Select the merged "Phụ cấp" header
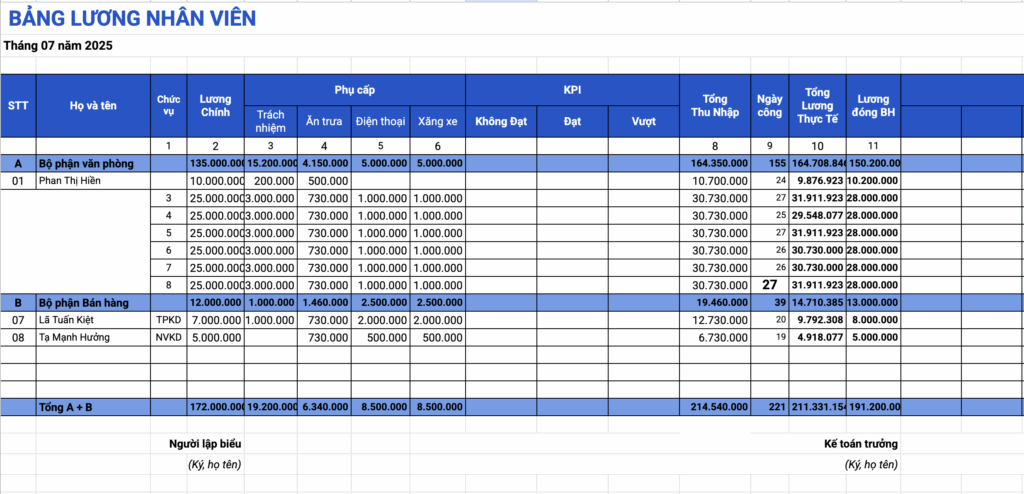The height and width of the screenshot is (494, 1024). (x=354, y=89)
